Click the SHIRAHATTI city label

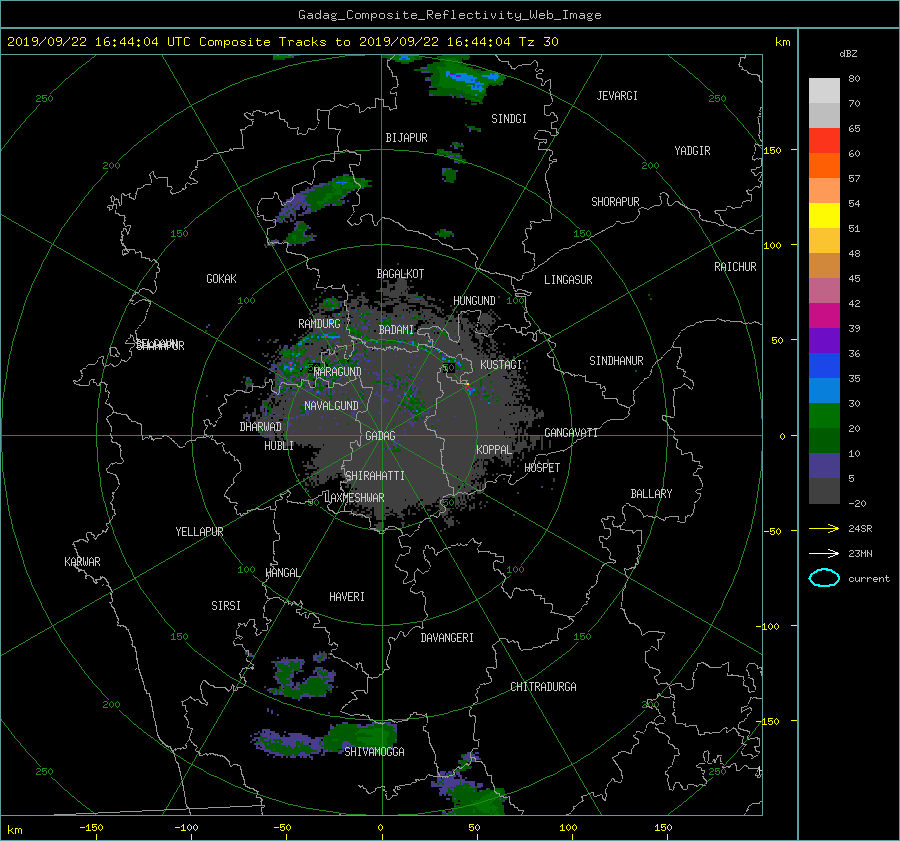click(375, 476)
